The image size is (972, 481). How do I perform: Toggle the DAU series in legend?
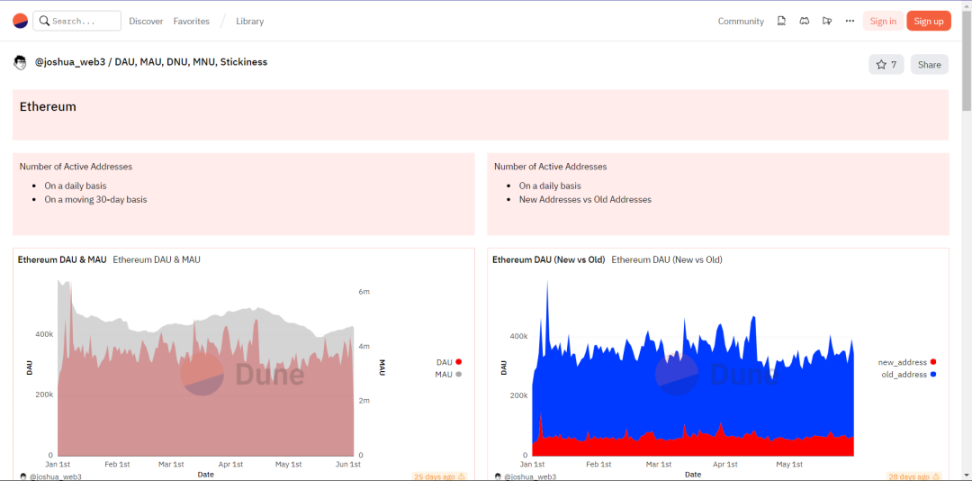[x=448, y=362]
